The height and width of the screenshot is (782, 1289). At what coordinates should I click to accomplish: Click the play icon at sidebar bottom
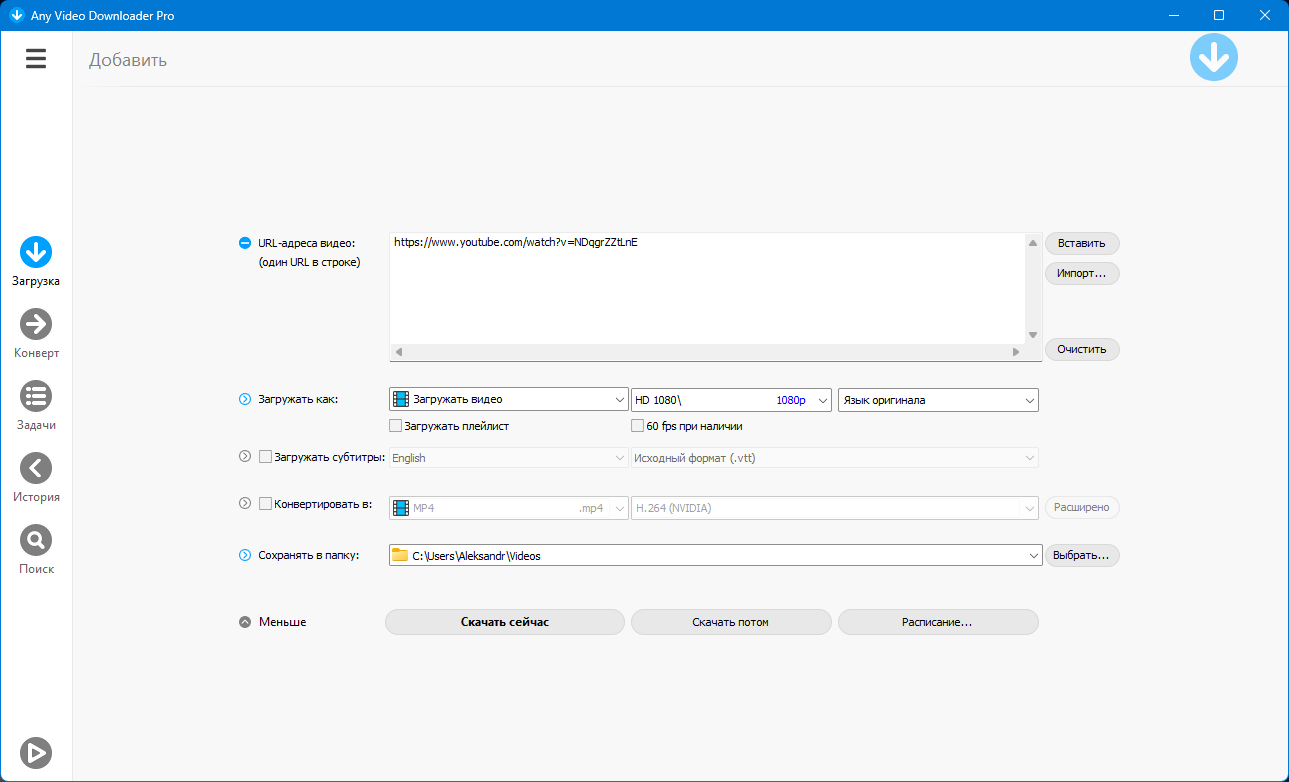(36, 752)
